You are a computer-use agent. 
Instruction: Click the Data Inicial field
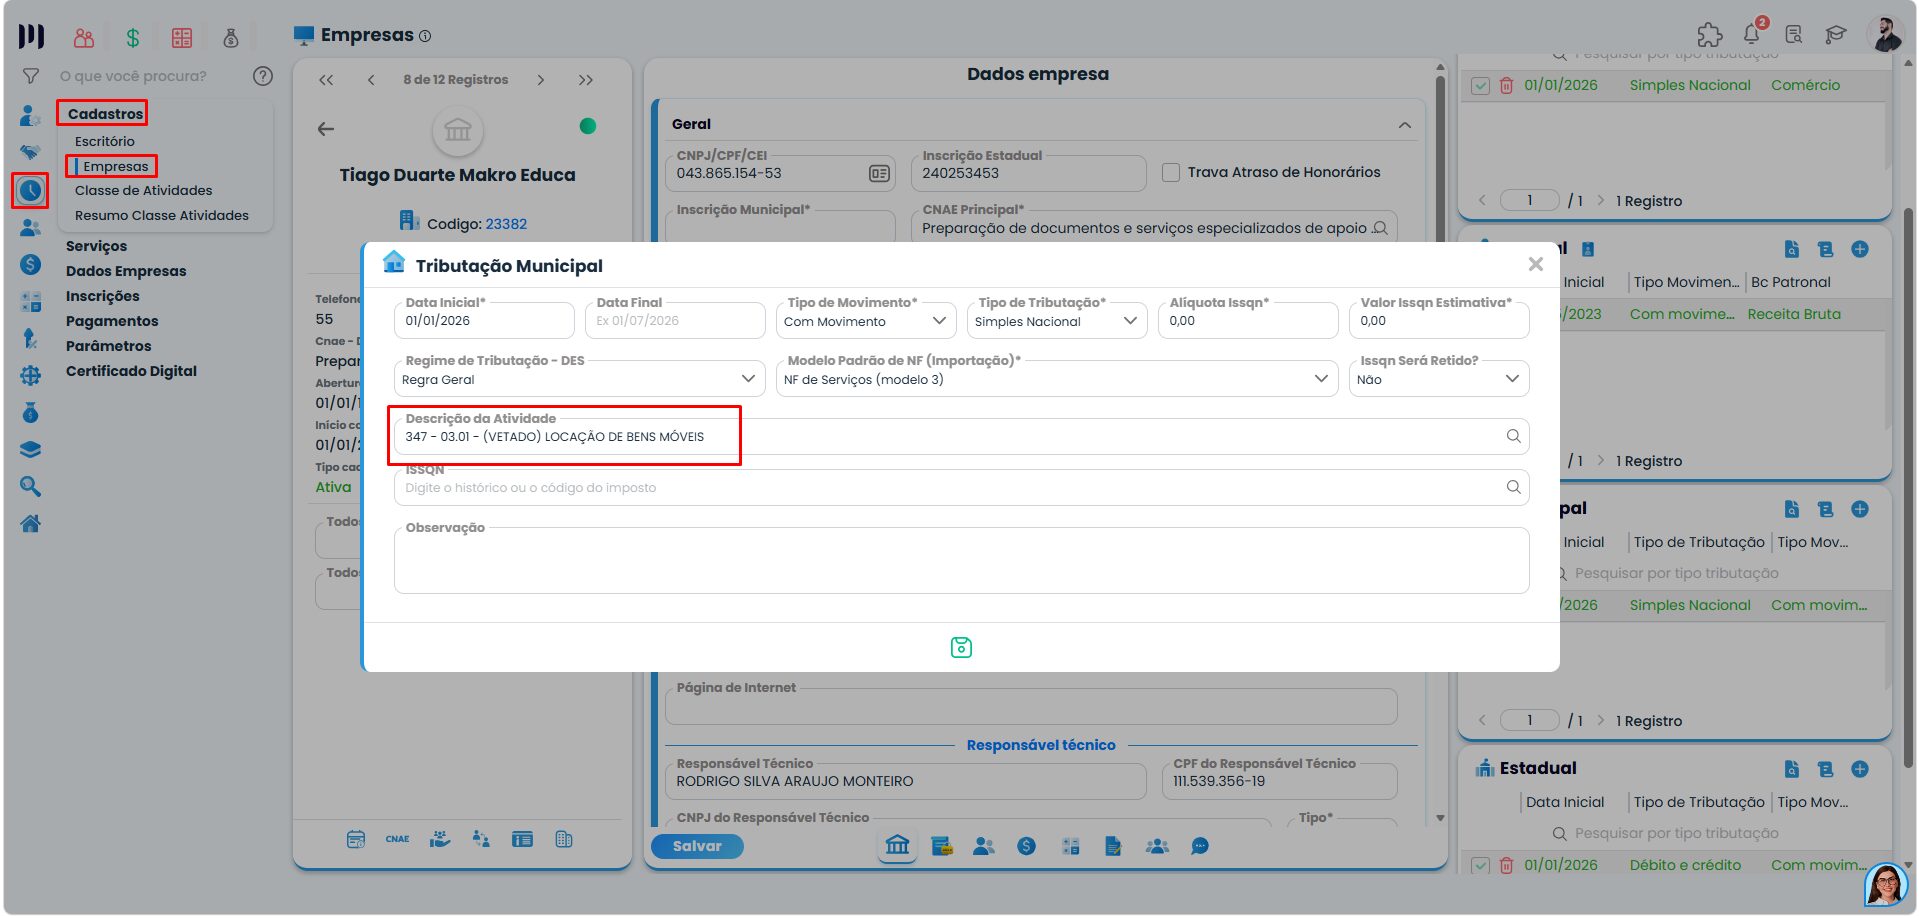[484, 321]
